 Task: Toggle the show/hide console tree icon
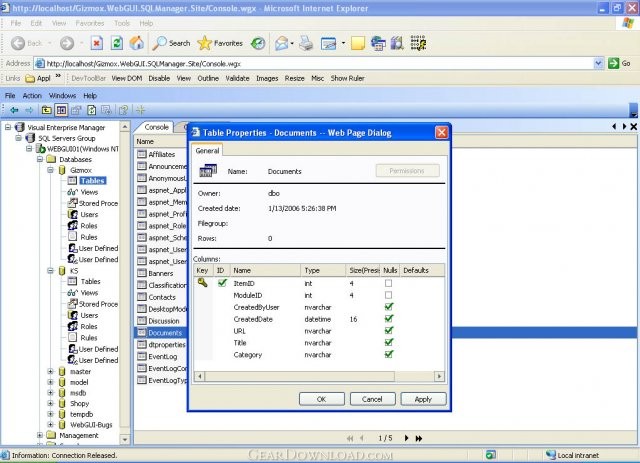click(61, 110)
